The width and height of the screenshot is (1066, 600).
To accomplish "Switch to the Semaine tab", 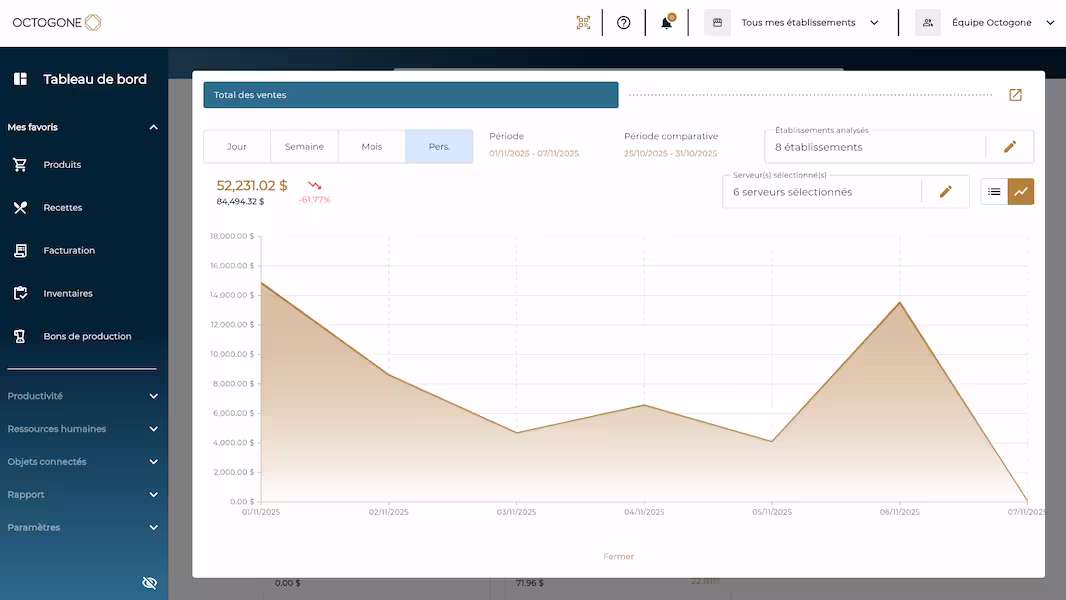I will [304, 145].
